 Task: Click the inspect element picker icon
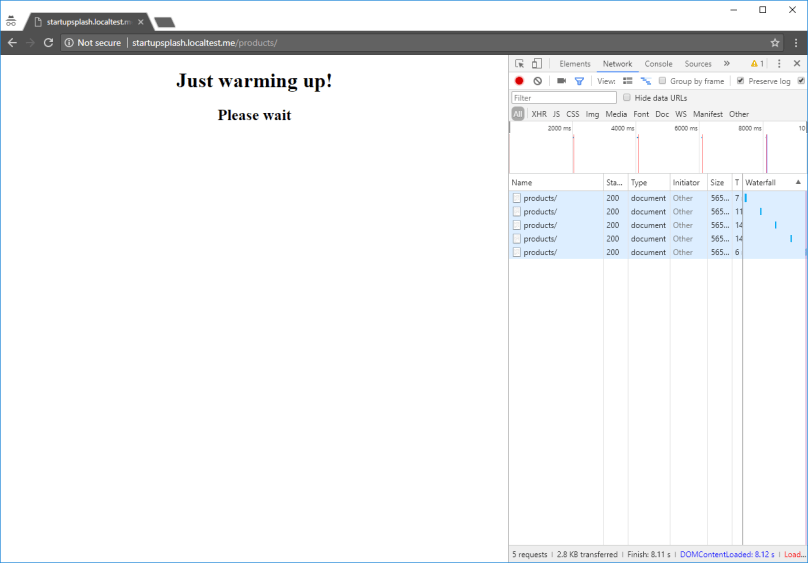click(x=520, y=64)
